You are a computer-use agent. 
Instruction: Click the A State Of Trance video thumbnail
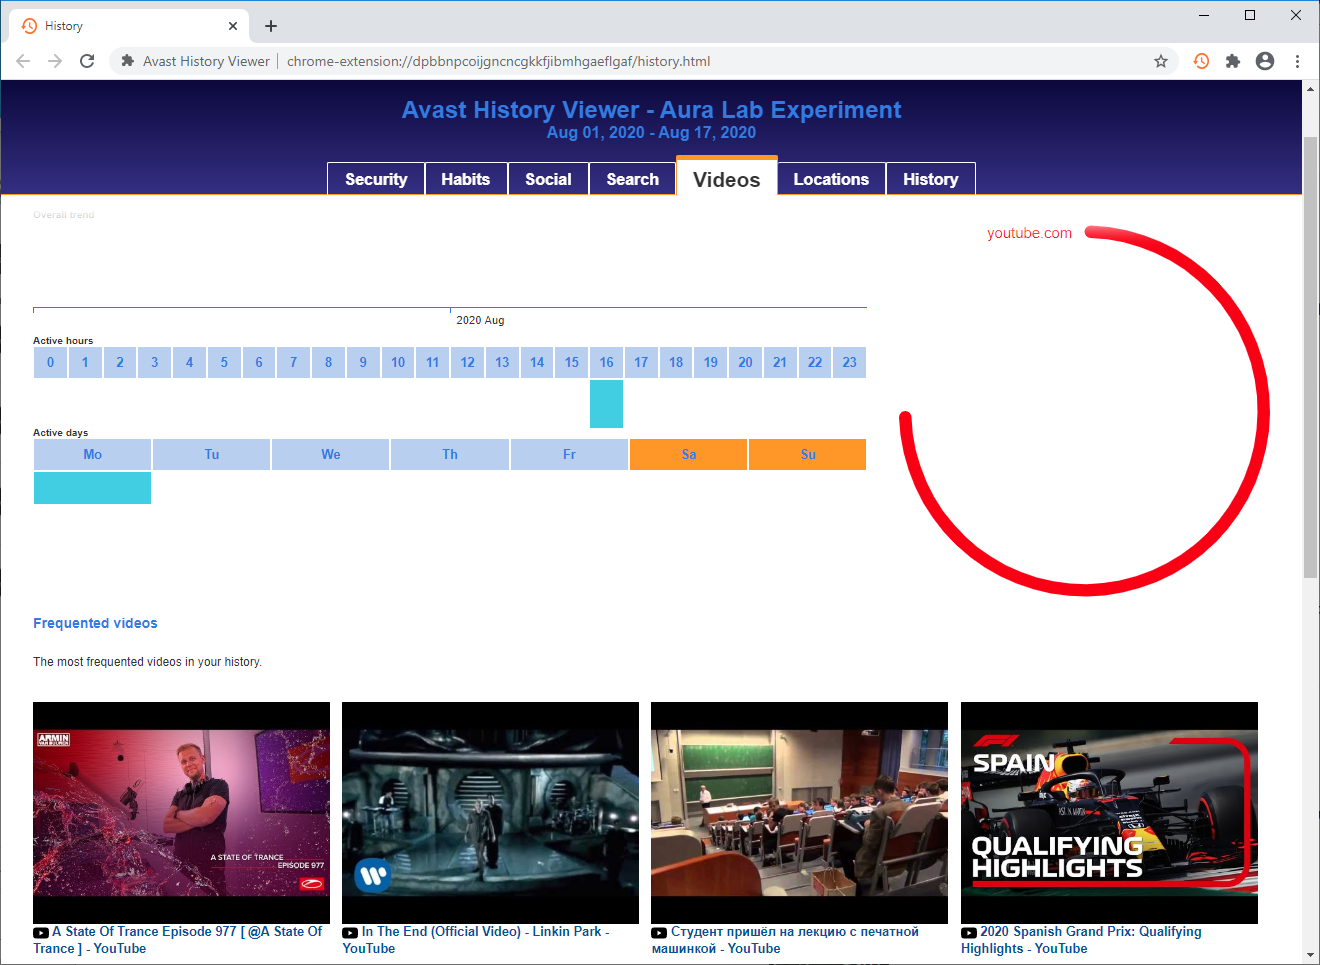[181, 813]
